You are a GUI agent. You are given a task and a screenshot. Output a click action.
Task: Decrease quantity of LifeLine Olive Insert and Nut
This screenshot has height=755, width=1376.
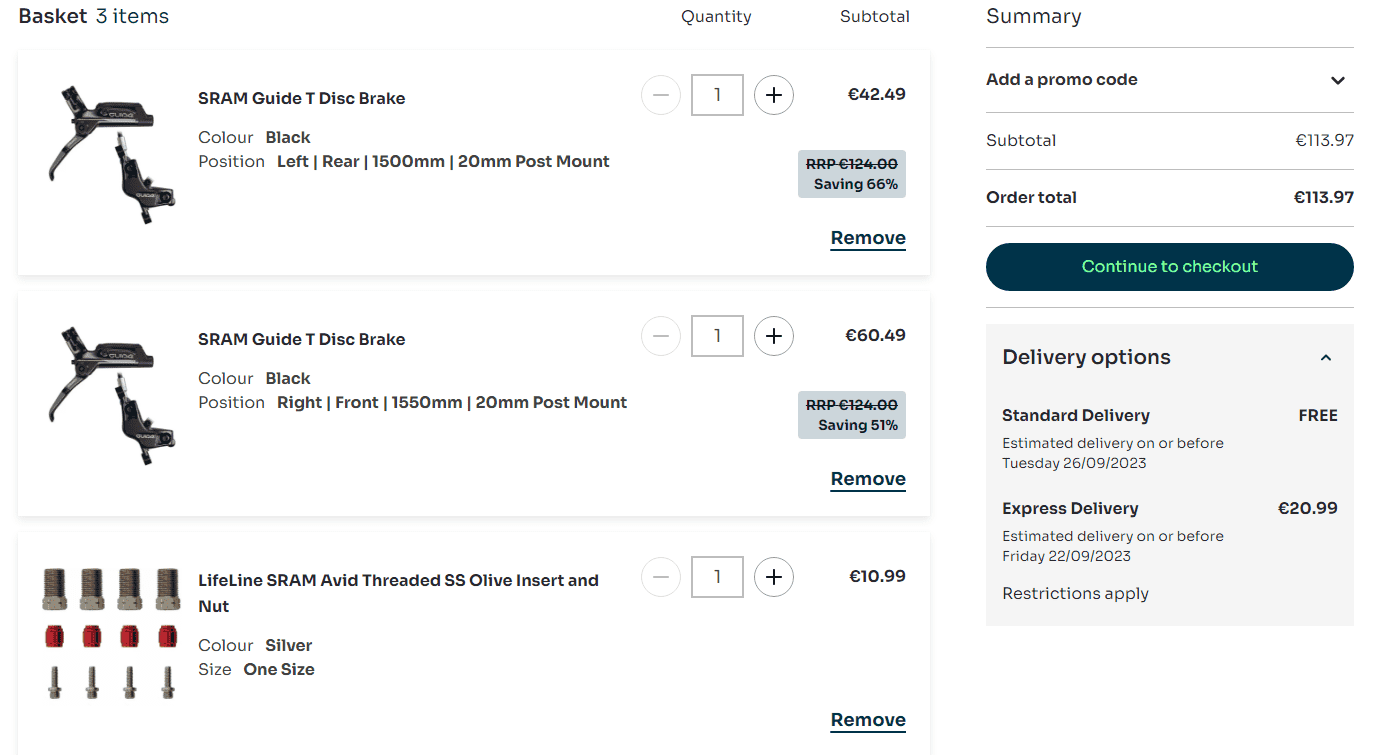661,577
